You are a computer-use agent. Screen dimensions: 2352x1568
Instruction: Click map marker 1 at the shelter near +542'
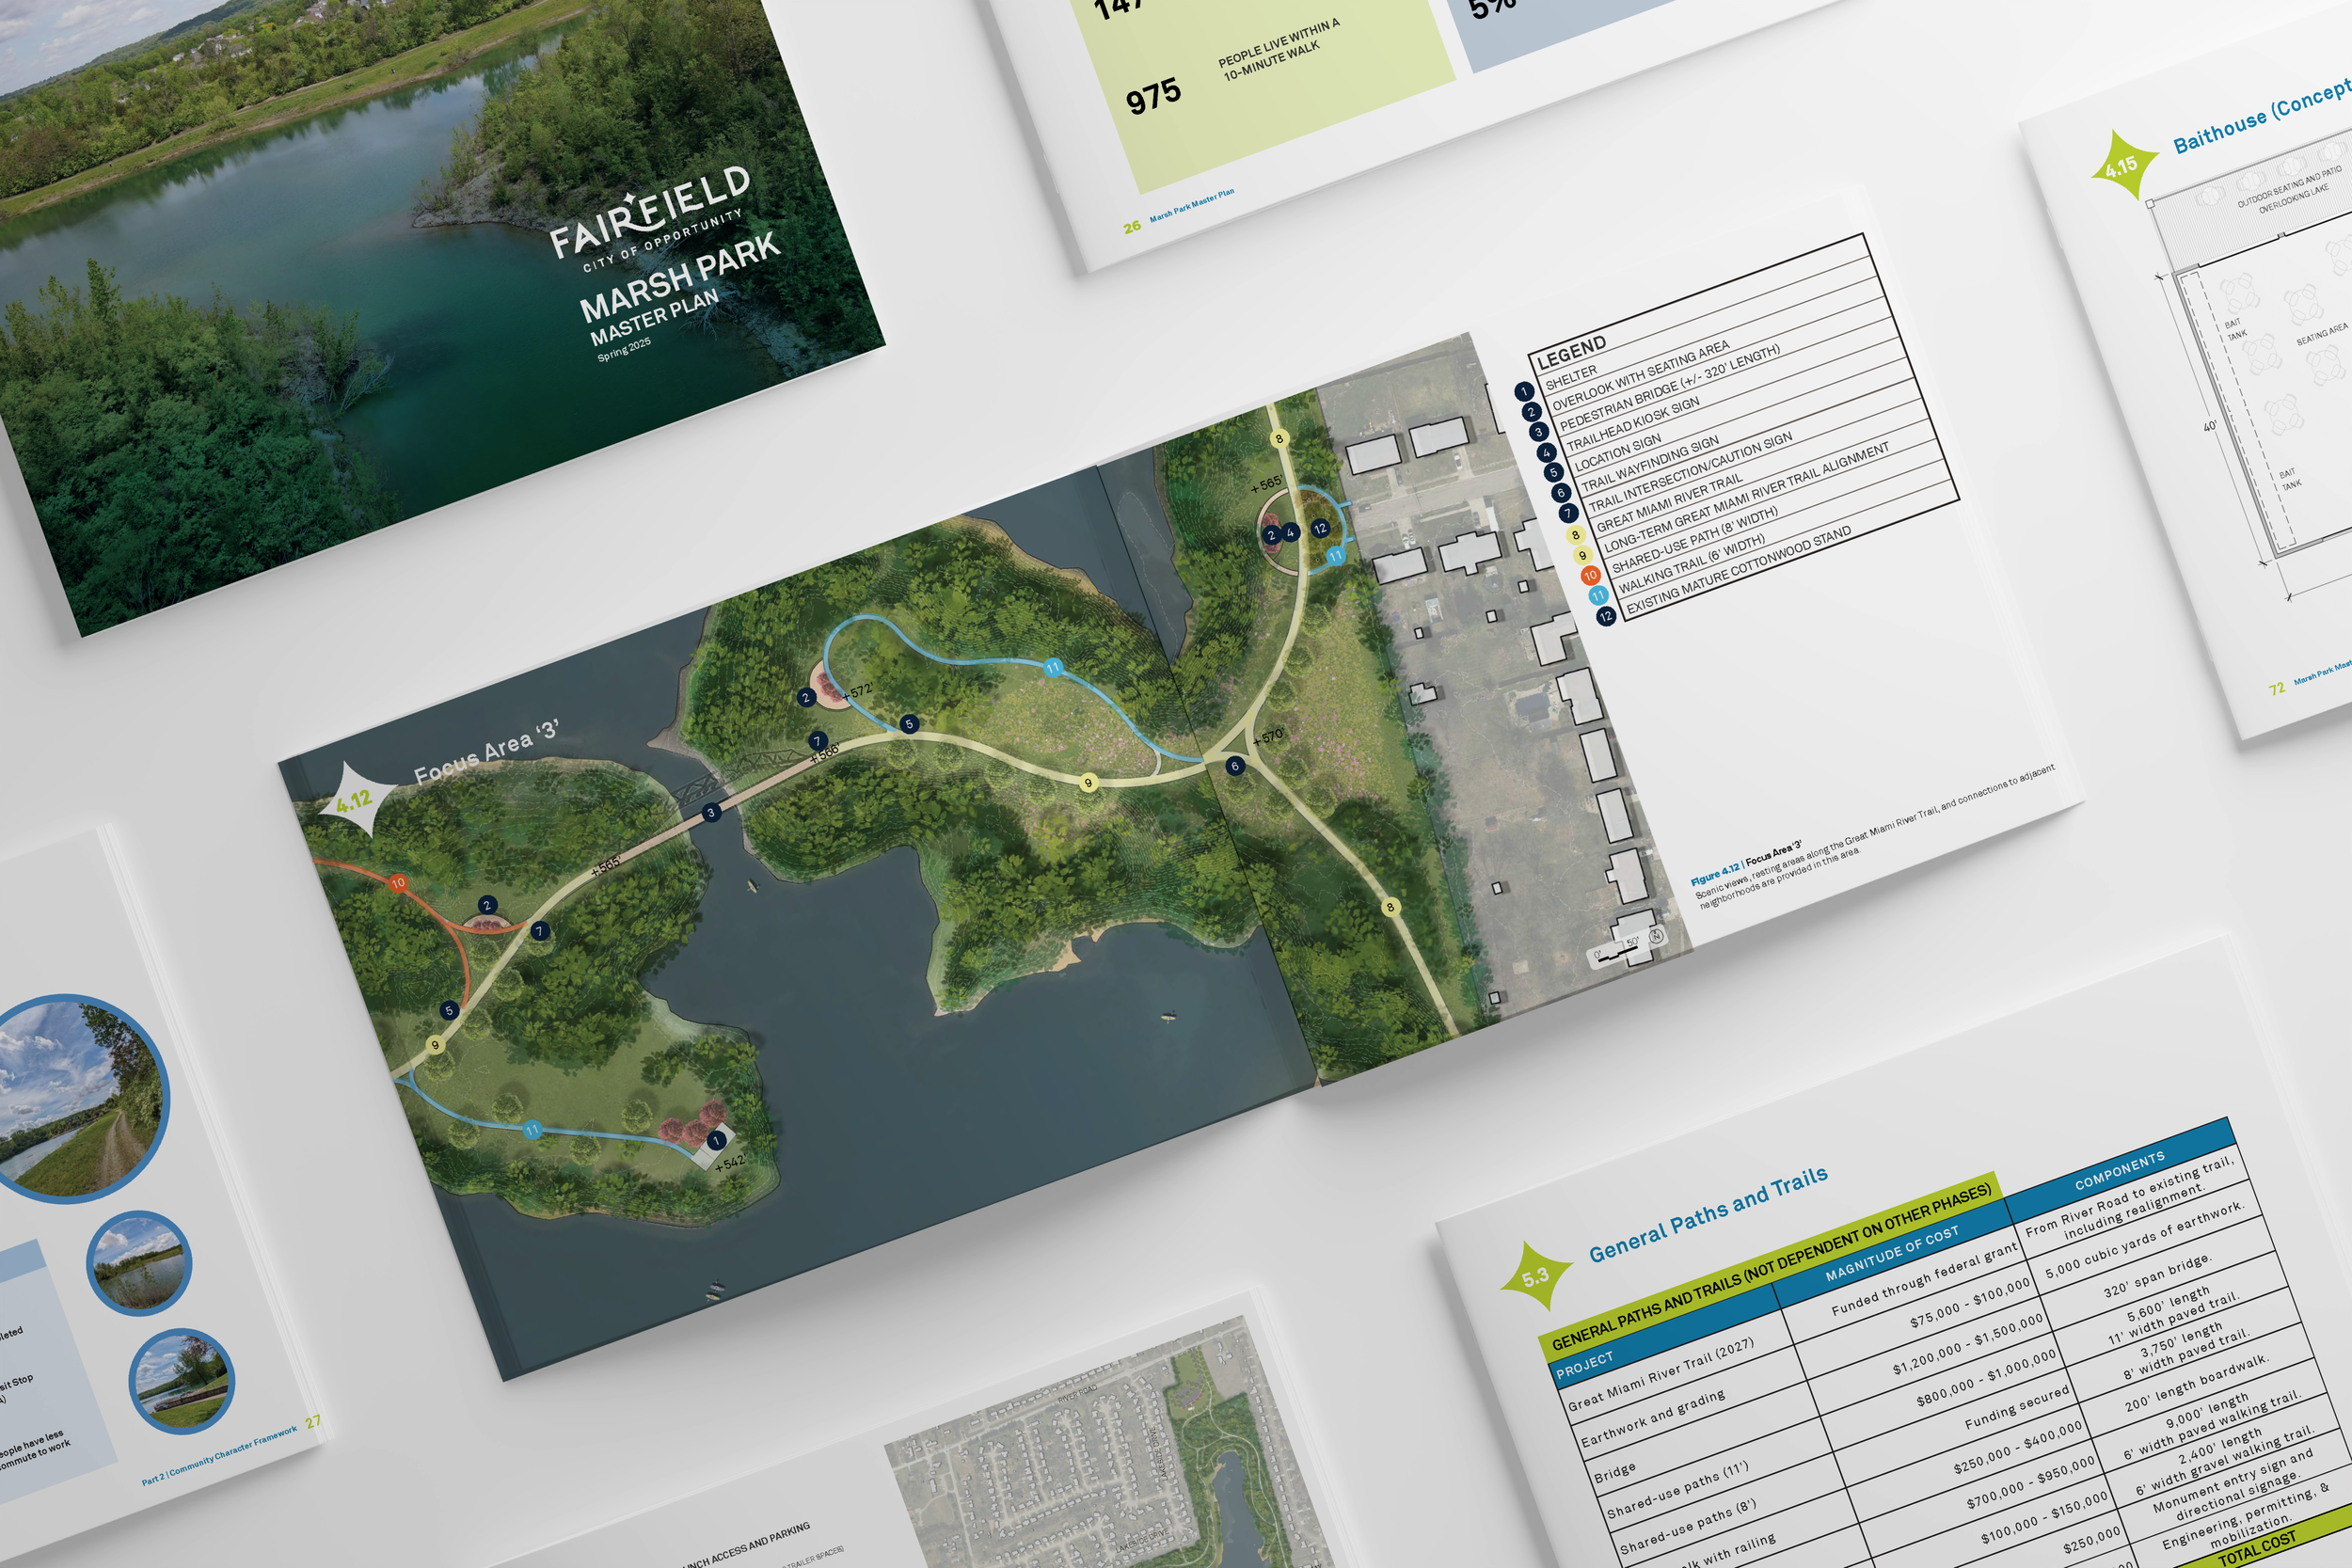(716, 1140)
